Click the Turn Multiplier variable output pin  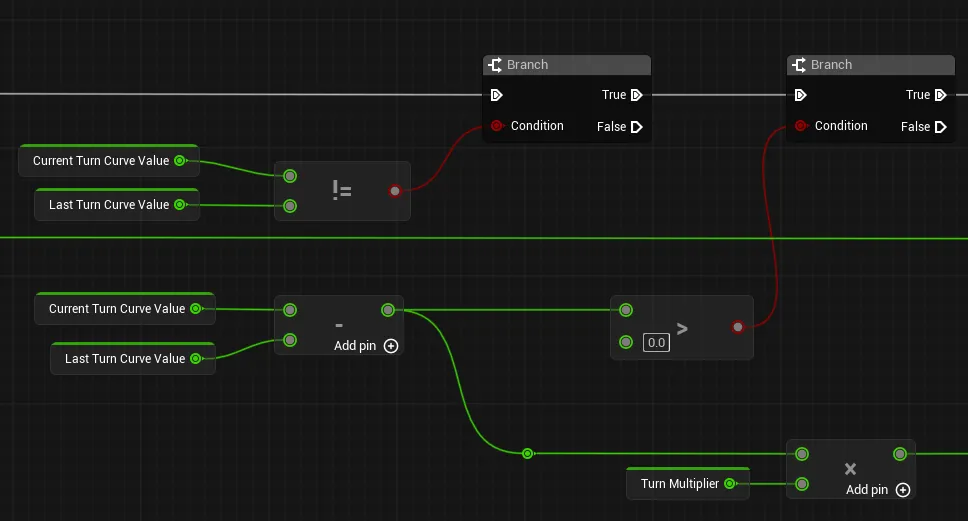point(730,483)
